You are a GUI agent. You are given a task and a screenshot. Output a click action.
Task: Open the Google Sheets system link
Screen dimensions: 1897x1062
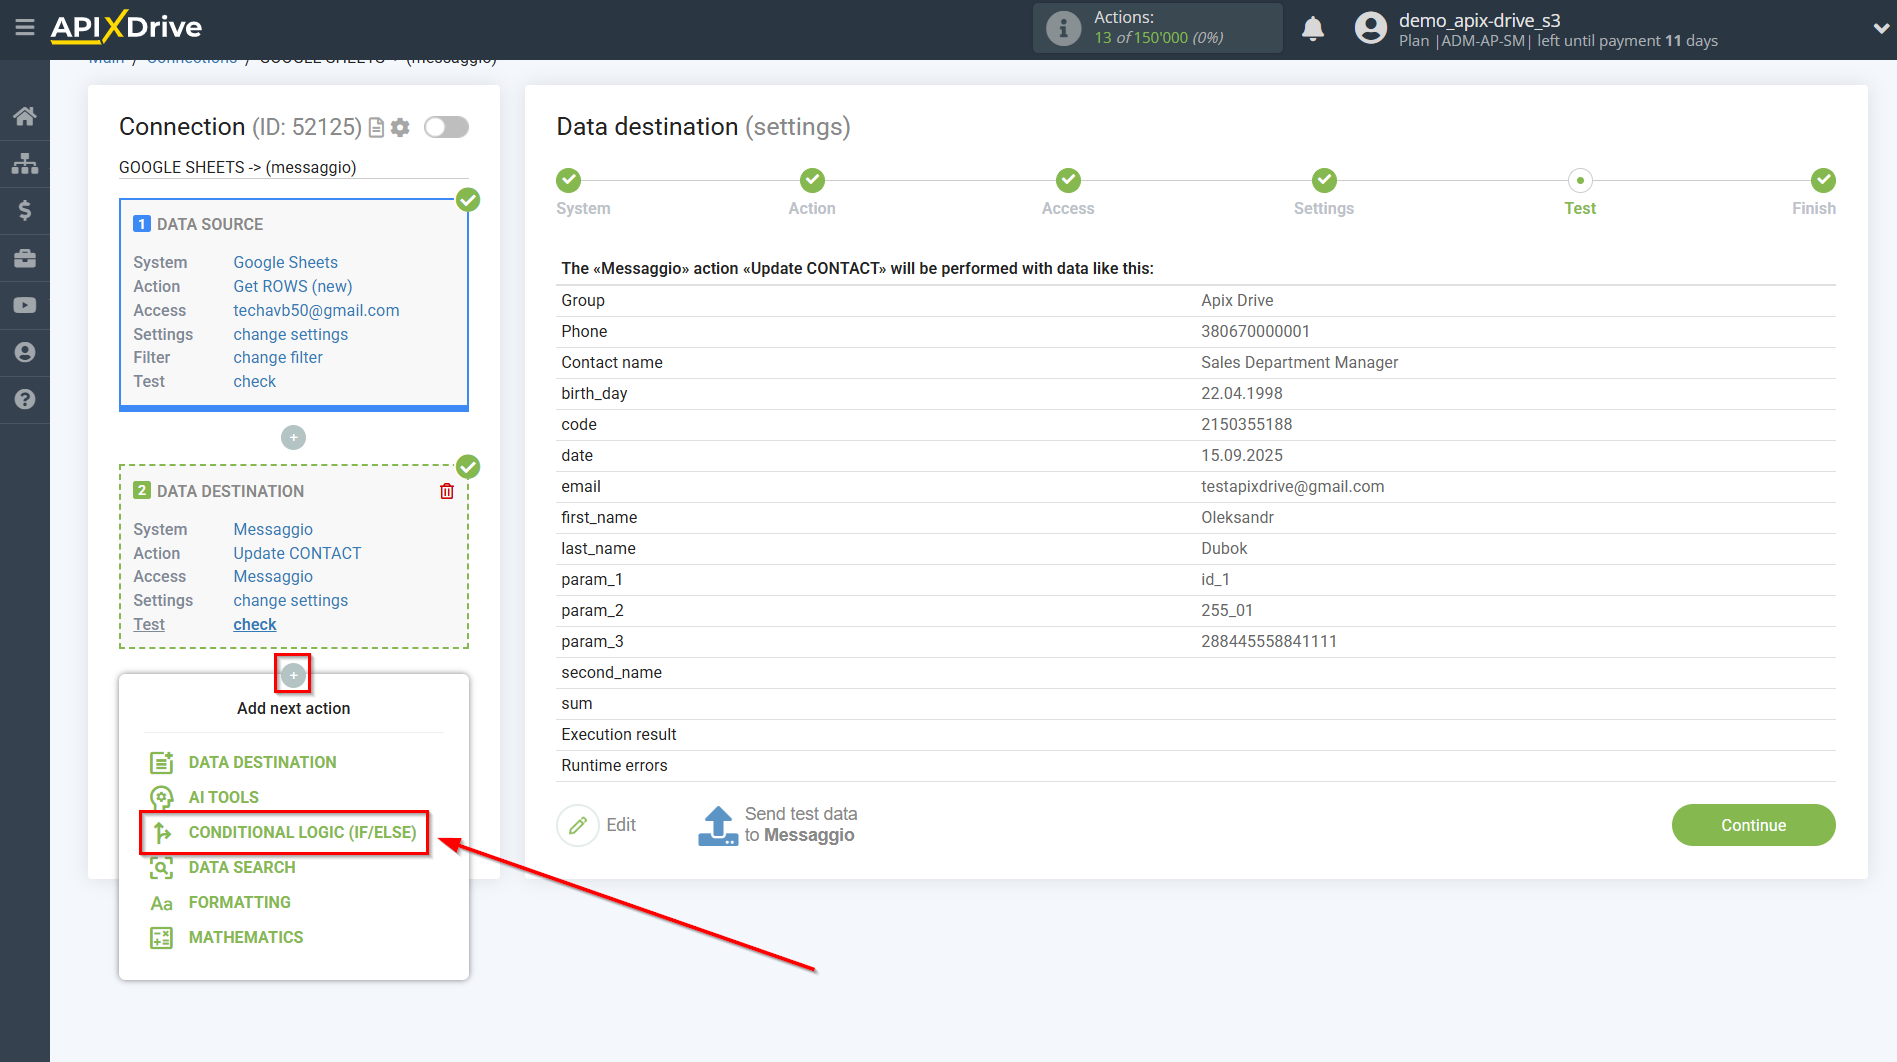pos(285,262)
